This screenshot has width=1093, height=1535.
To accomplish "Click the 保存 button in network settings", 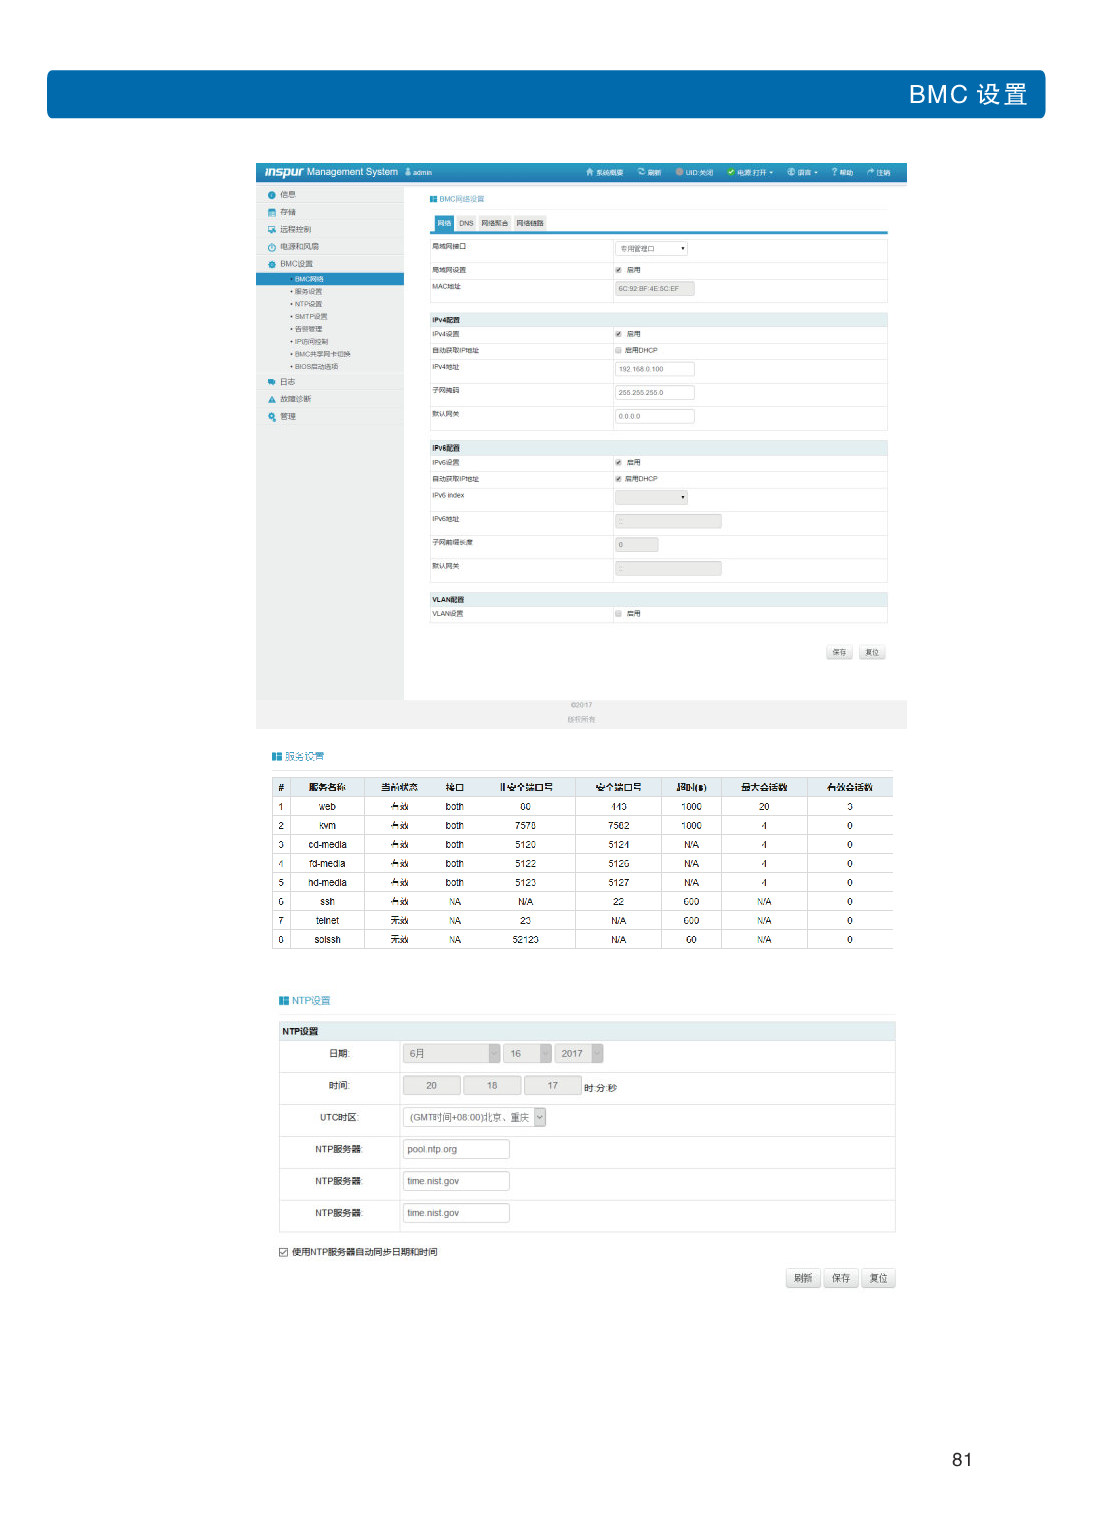I will click(x=839, y=651).
